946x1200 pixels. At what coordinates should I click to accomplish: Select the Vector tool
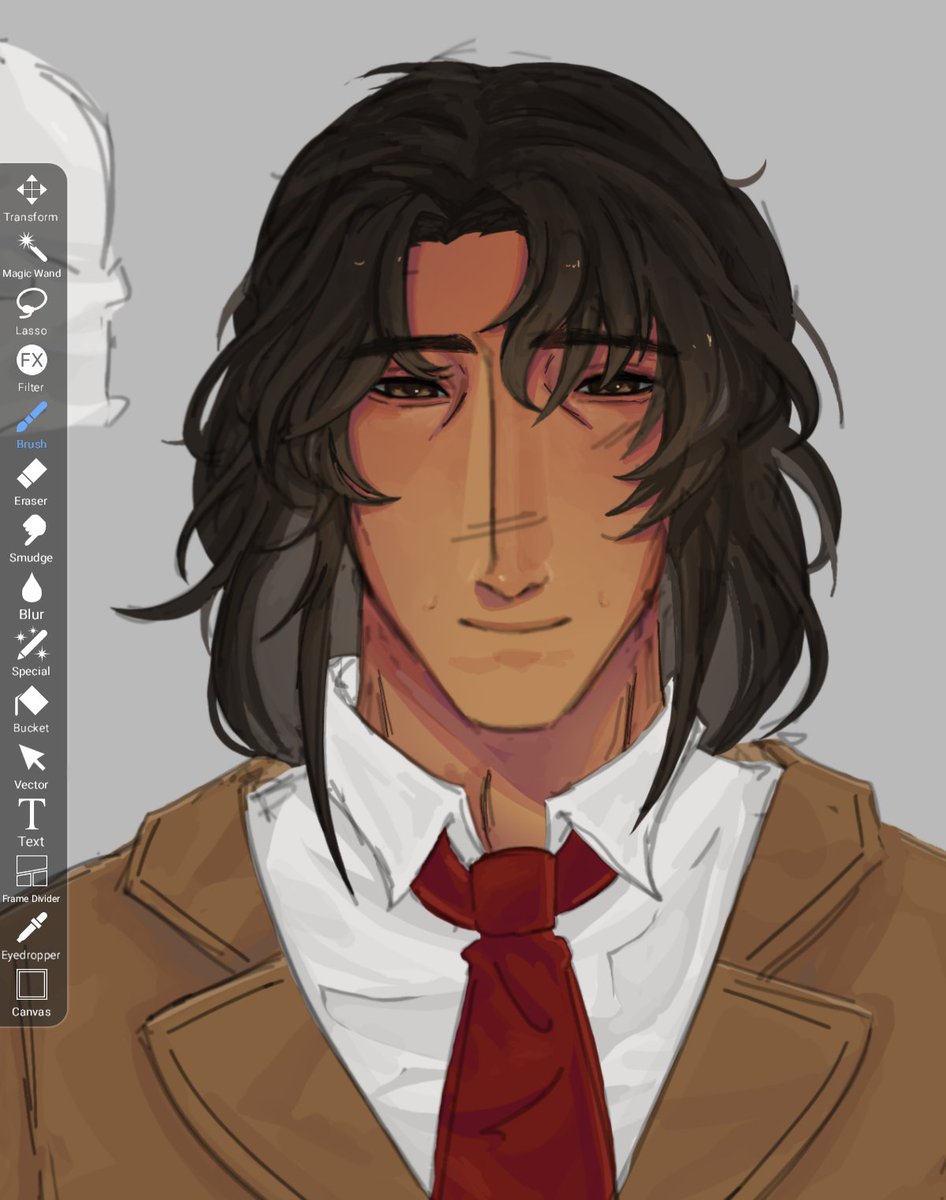click(31, 767)
